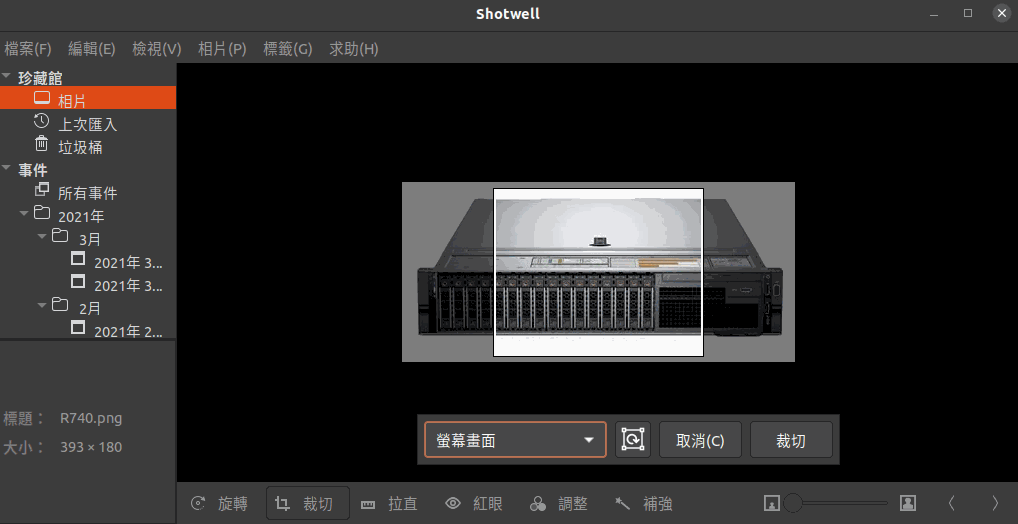This screenshot has width=1018, height=524.
Task: Click the 3月 folder icon
Action: pos(60,235)
